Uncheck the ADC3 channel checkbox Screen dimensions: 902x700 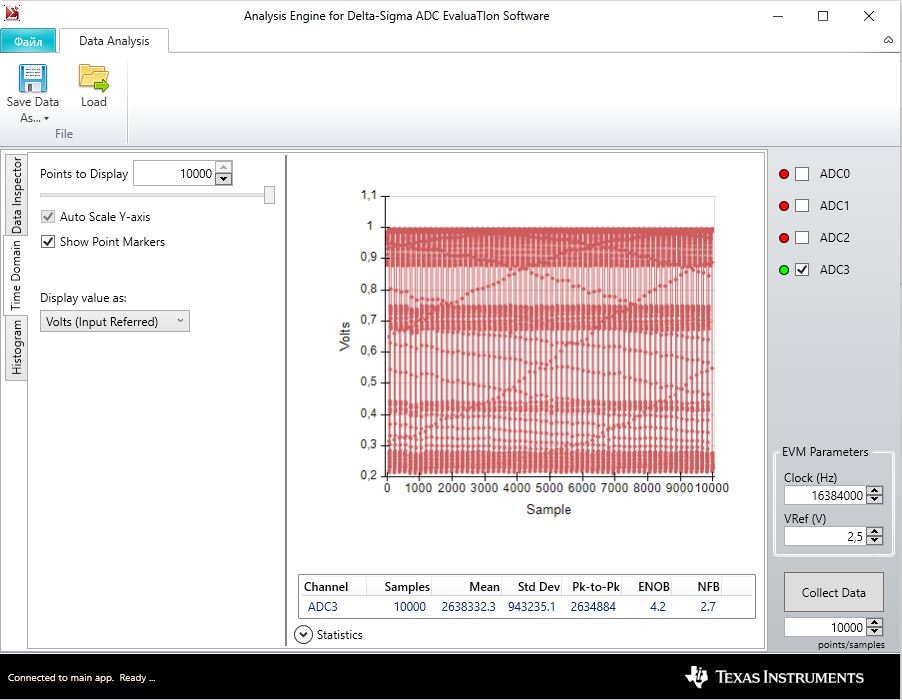coord(802,270)
